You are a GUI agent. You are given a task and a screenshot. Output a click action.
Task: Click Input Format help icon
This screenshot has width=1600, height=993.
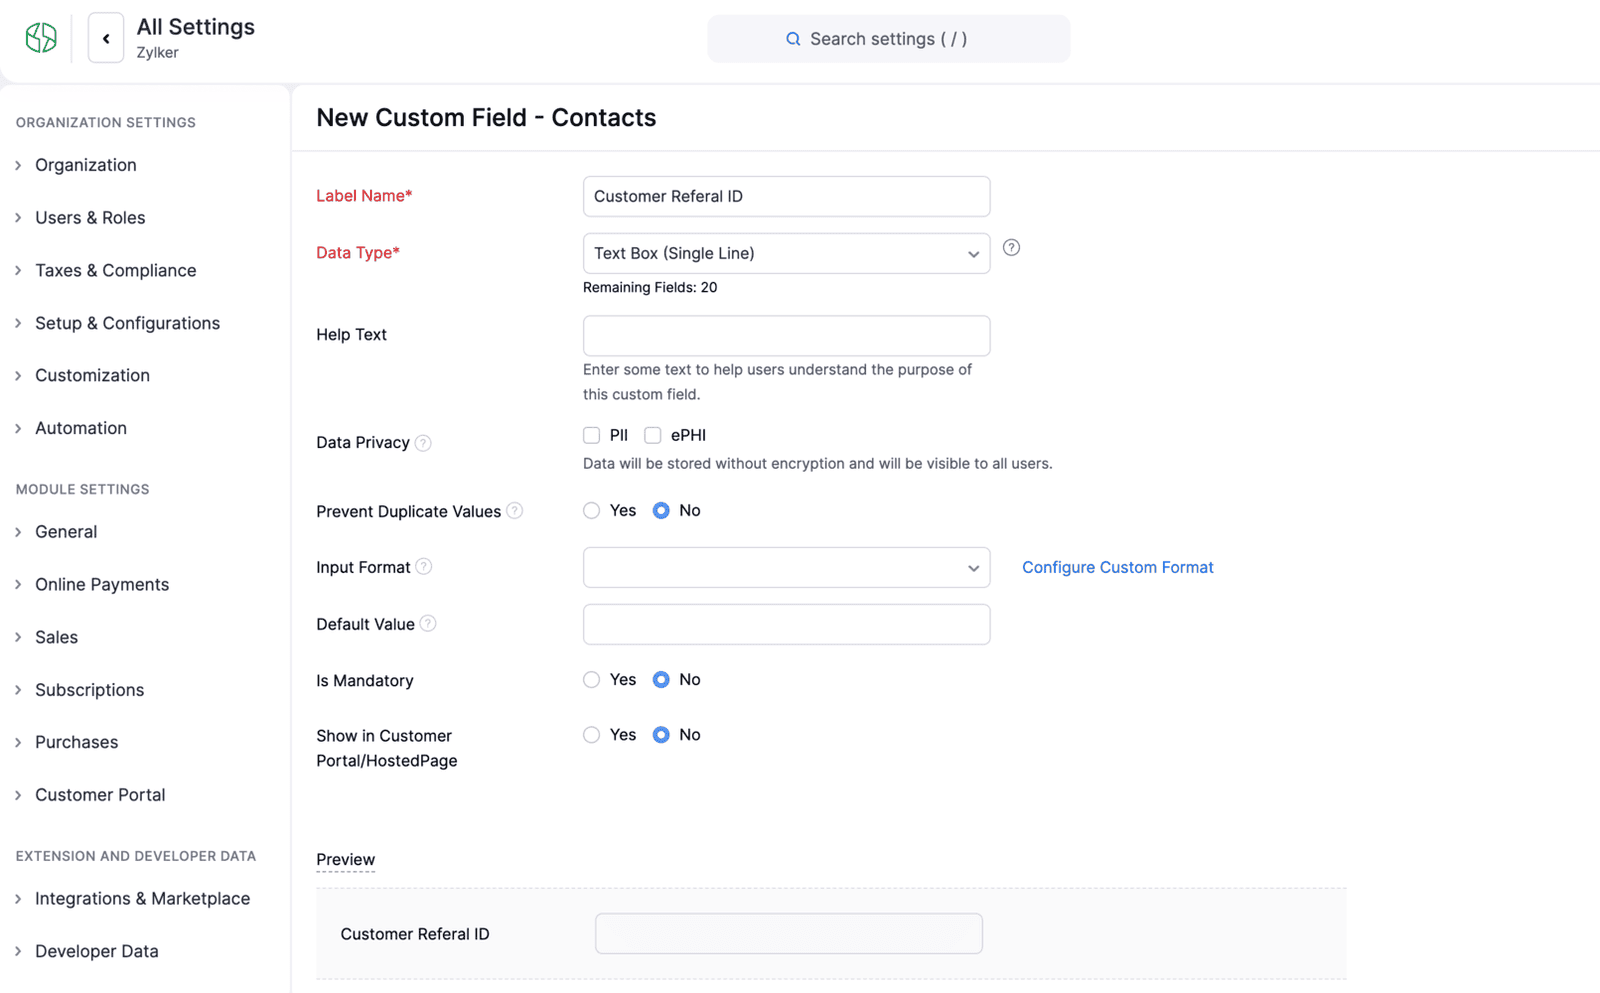(424, 567)
